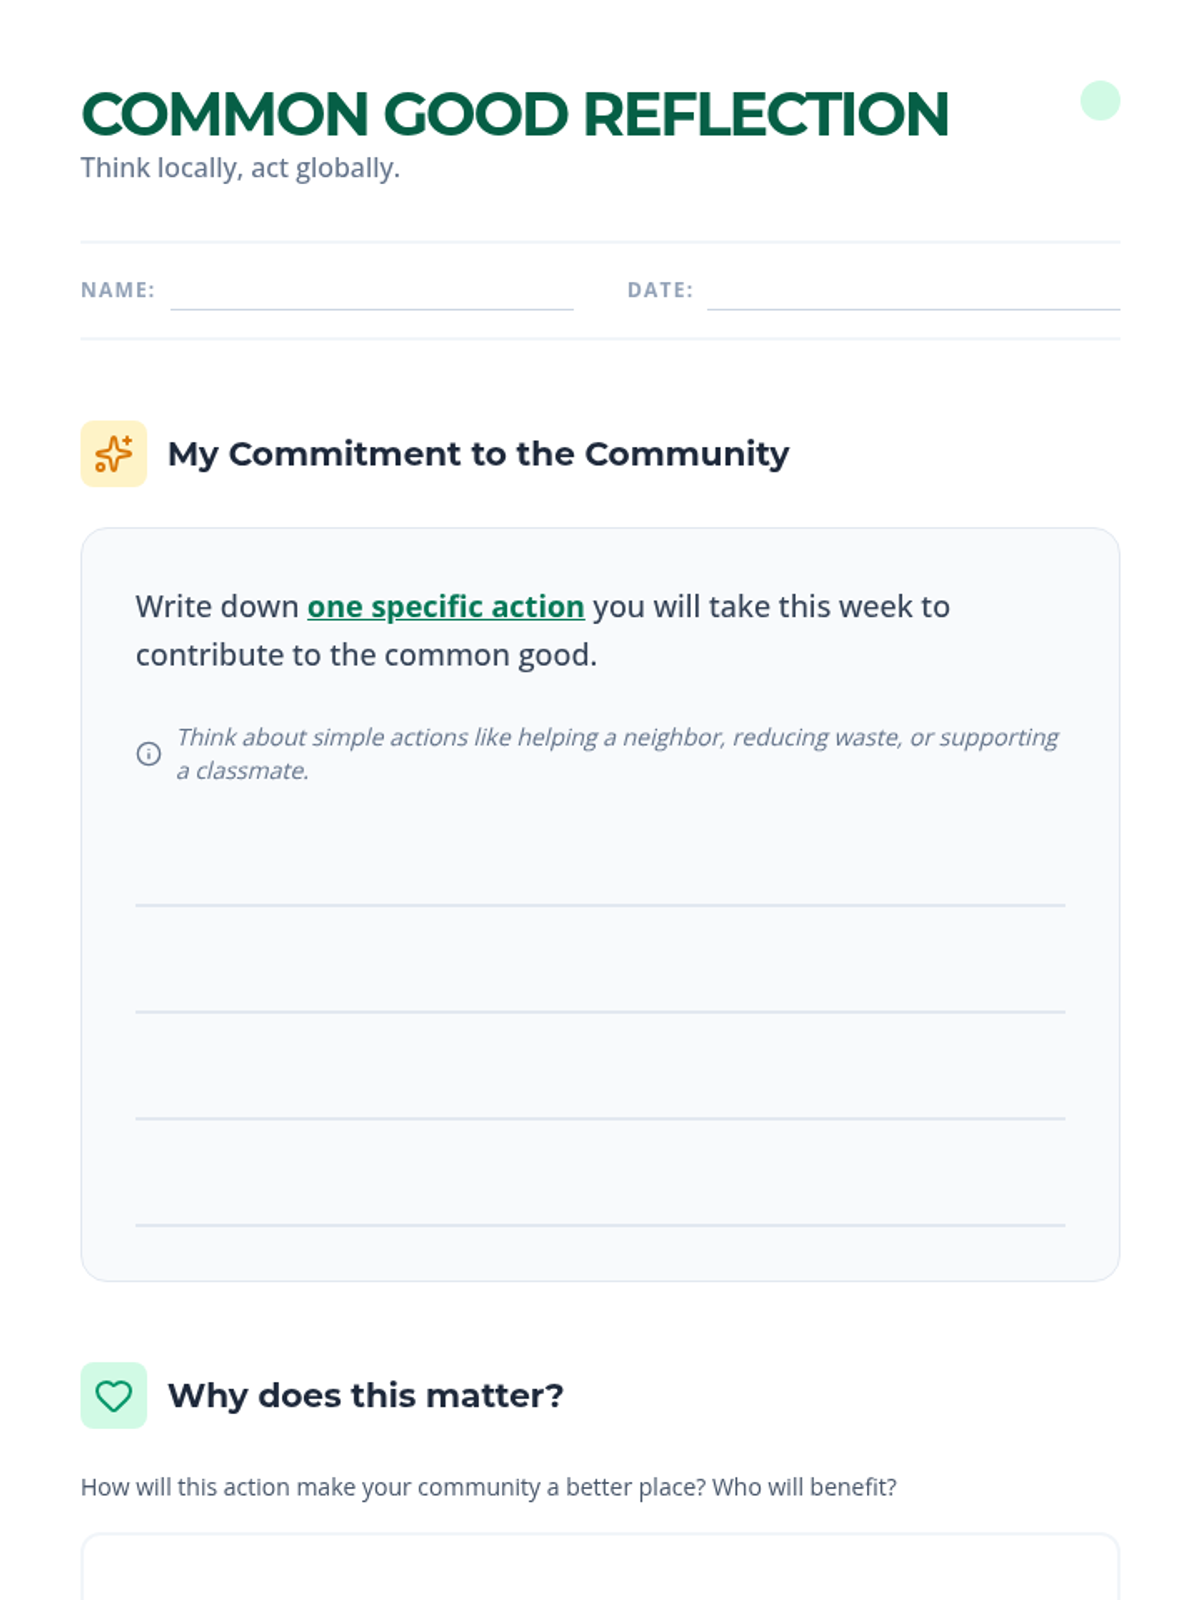This screenshot has height=1600, width=1200.
Task: Click the 'COMMON GOOD REFLECTION' title
Action: (x=514, y=114)
